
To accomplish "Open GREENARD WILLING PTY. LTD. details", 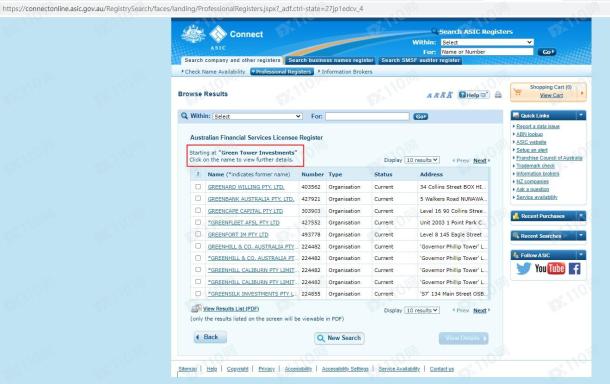I will click(246, 187).
